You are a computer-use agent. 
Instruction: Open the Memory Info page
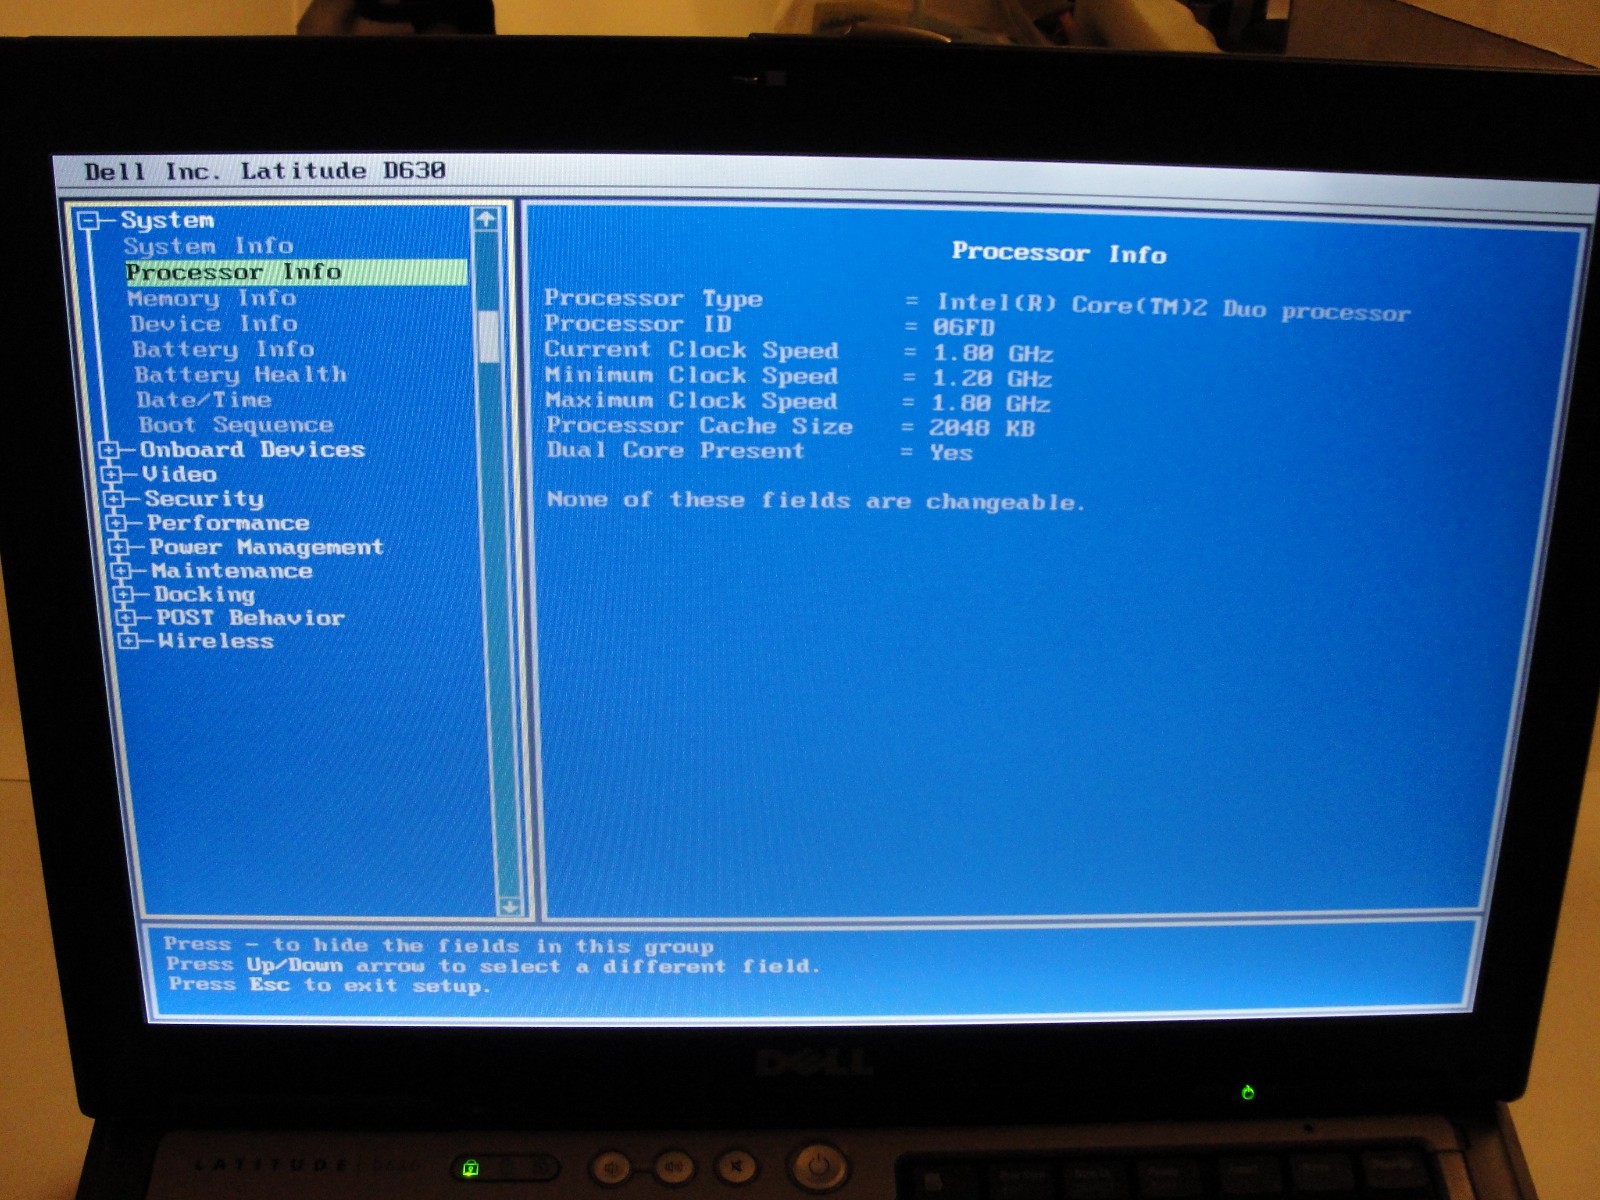coord(212,298)
